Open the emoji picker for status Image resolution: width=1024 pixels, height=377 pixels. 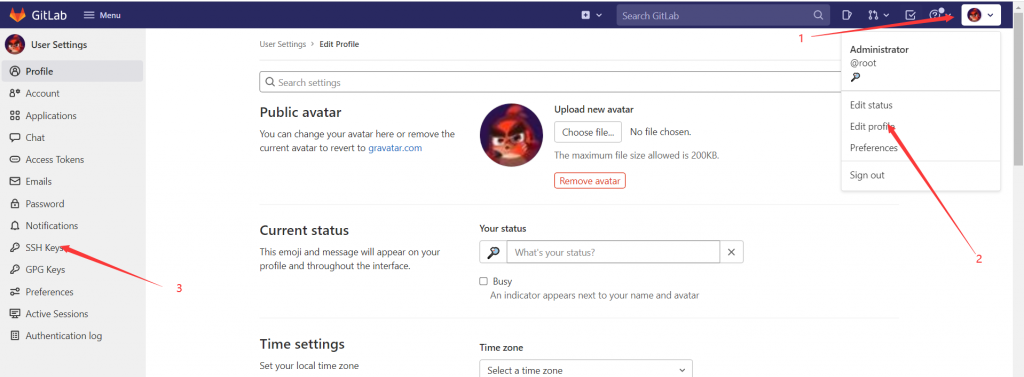[493, 252]
